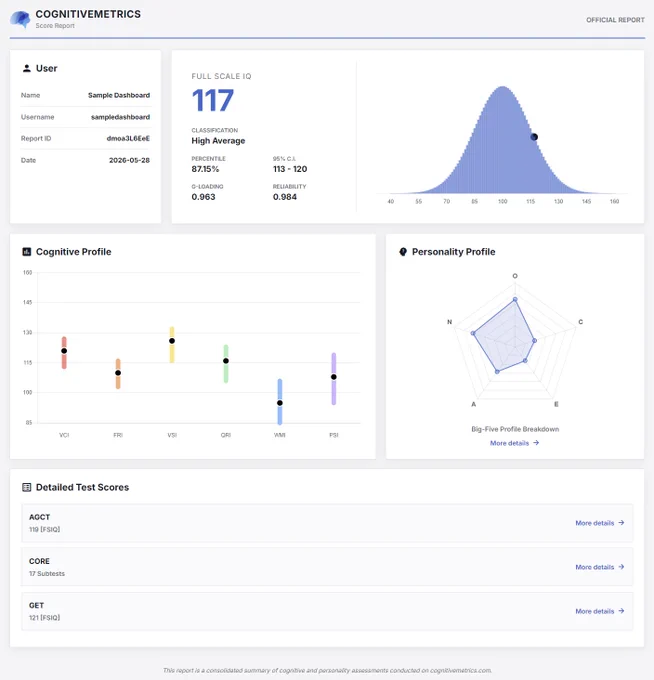Click the username sampledashboard
The image size is (654, 680).
[120, 117]
